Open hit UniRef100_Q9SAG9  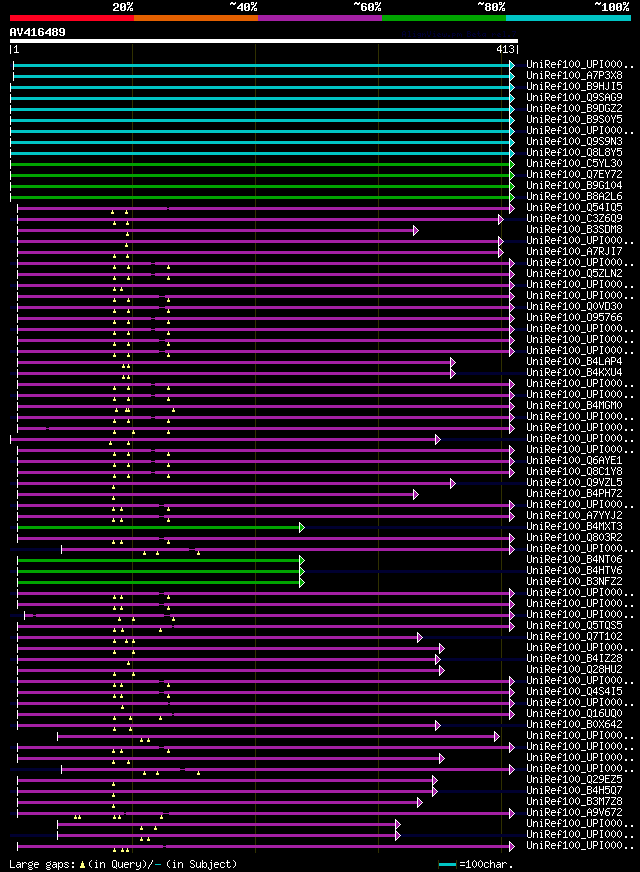(574, 97)
